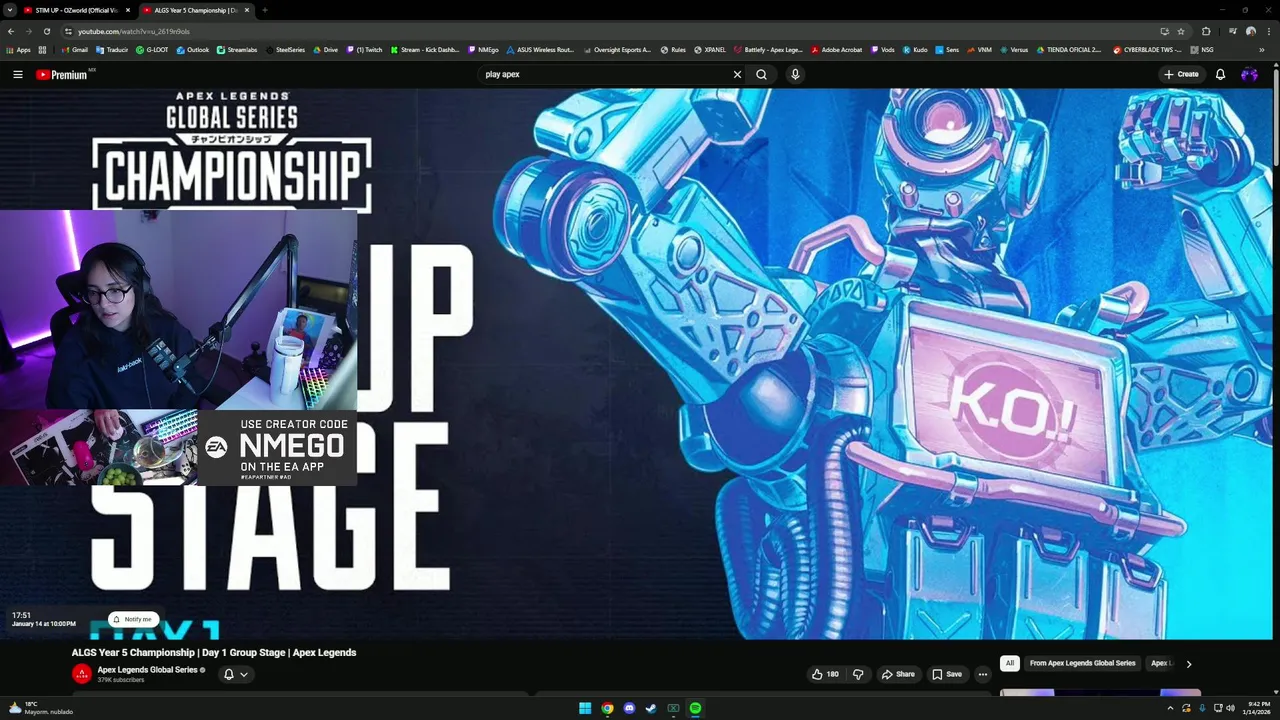This screenshot has width=1280, height=720.
Task: Open the 18°C weather widget
Action: click(40, 708)
